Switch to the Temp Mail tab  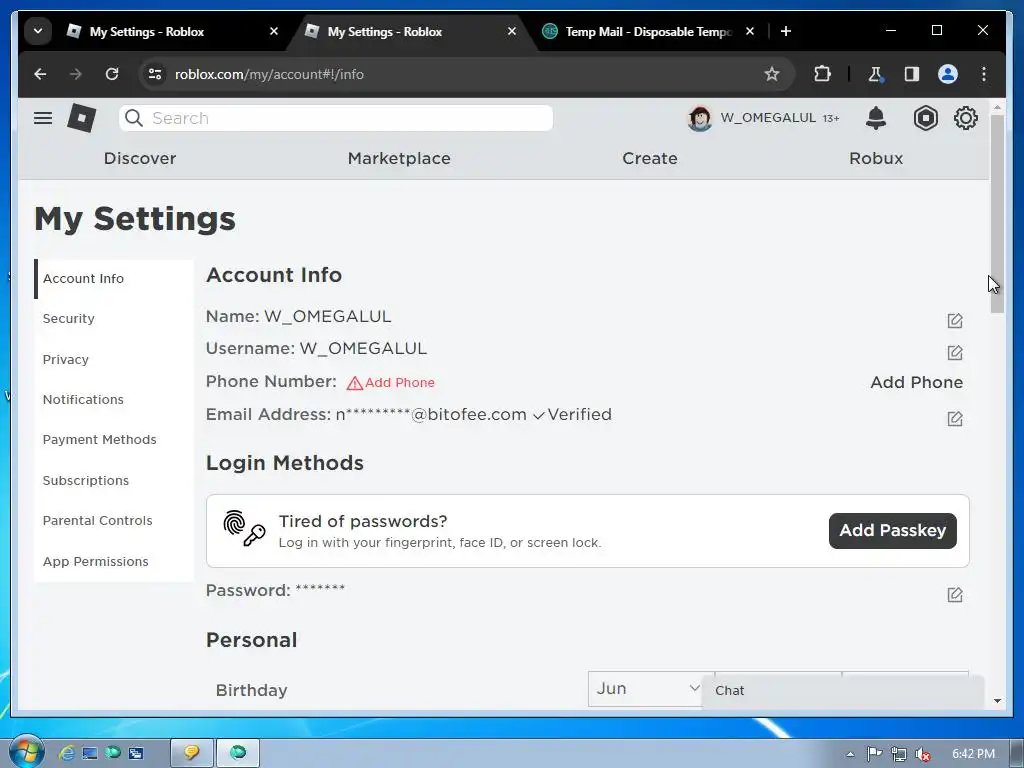coord(640,31)
